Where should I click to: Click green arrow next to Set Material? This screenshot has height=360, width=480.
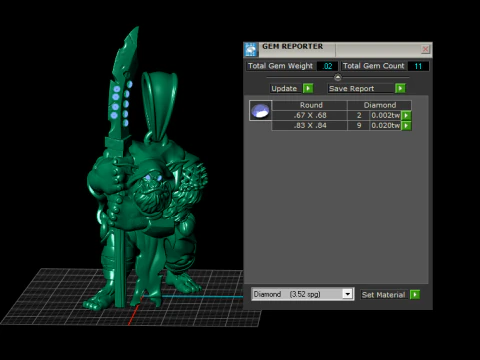point(415,295)
